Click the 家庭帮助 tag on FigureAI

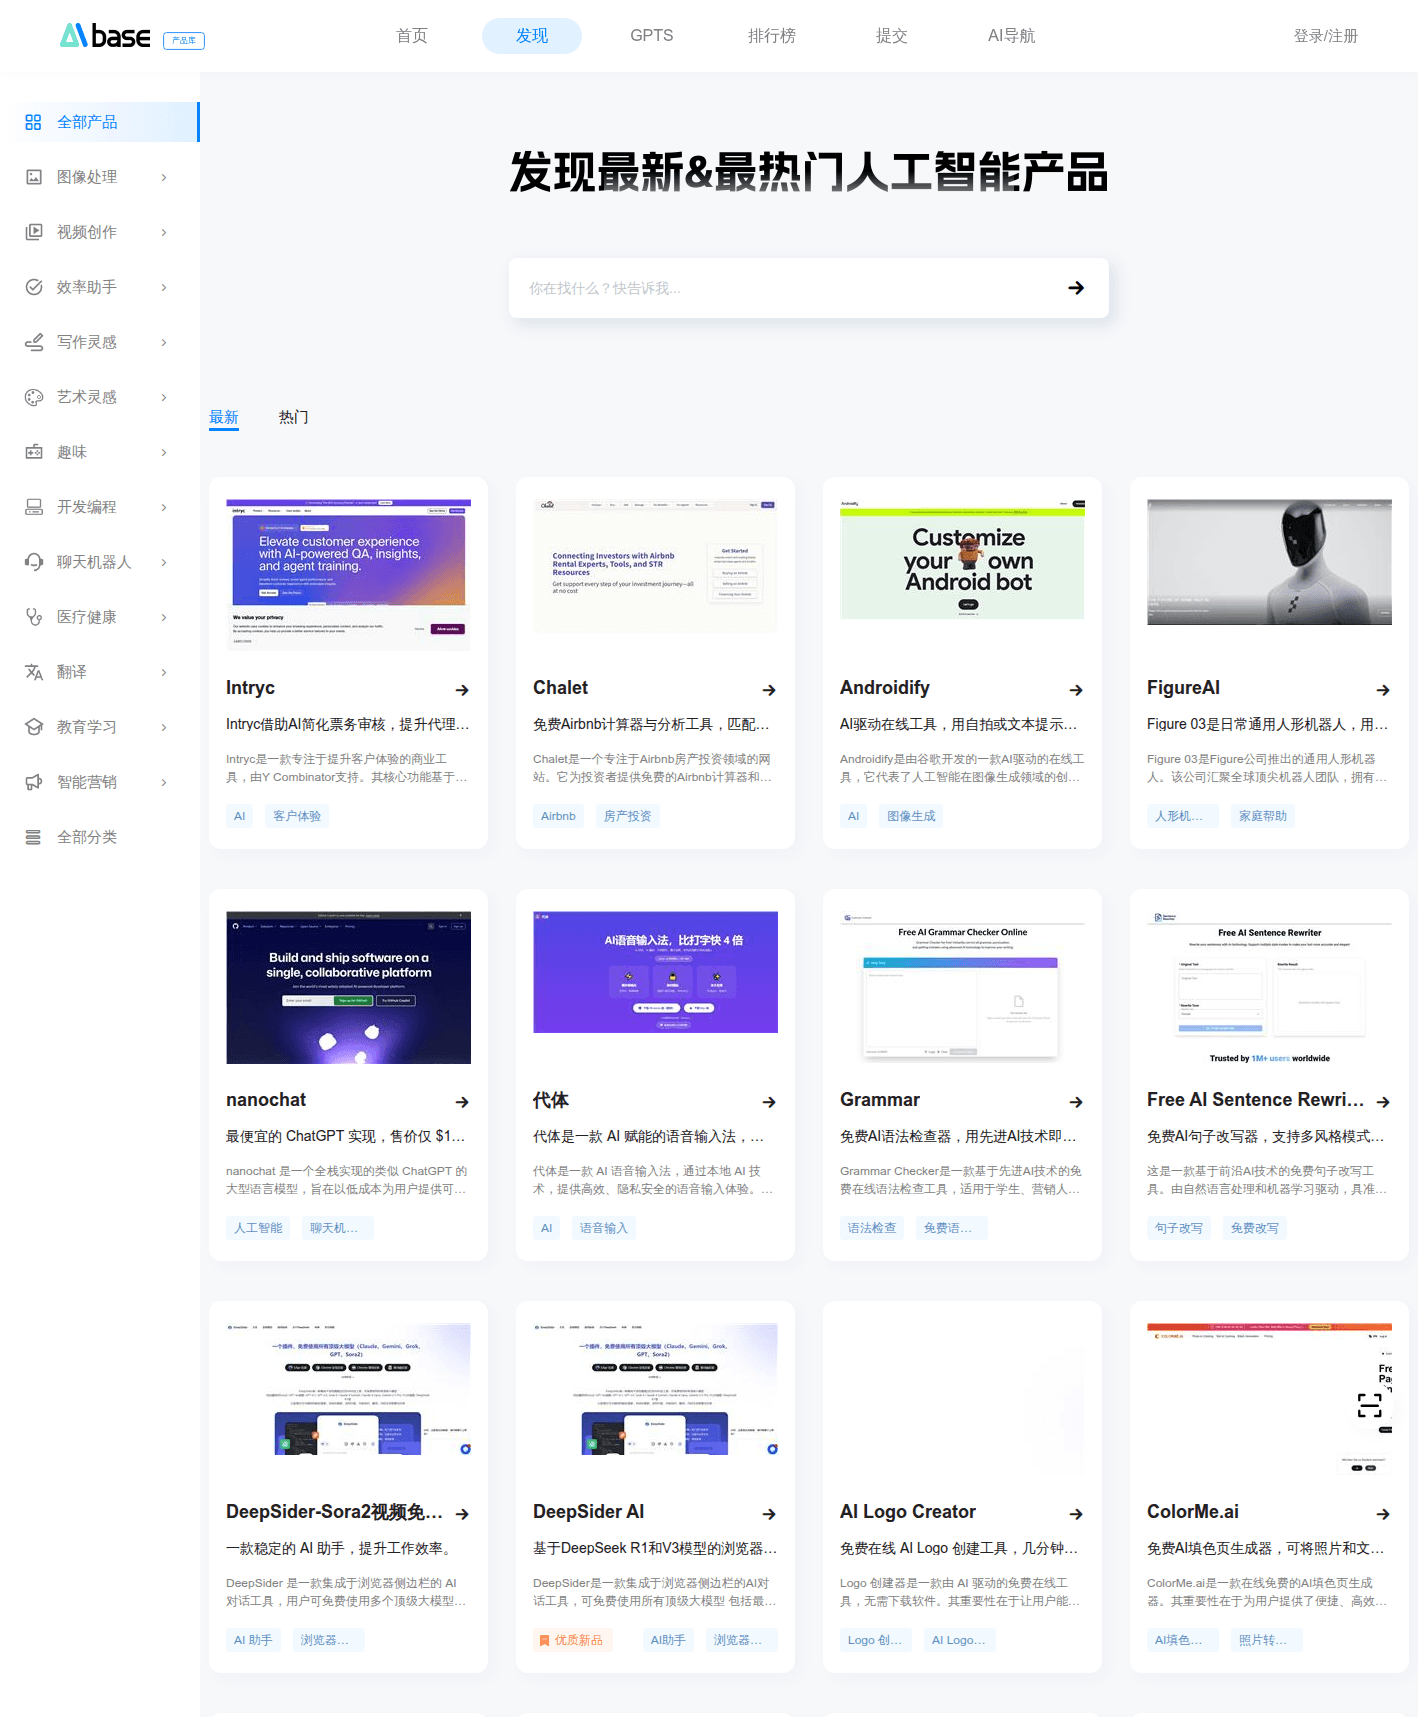click(1263, 816)
